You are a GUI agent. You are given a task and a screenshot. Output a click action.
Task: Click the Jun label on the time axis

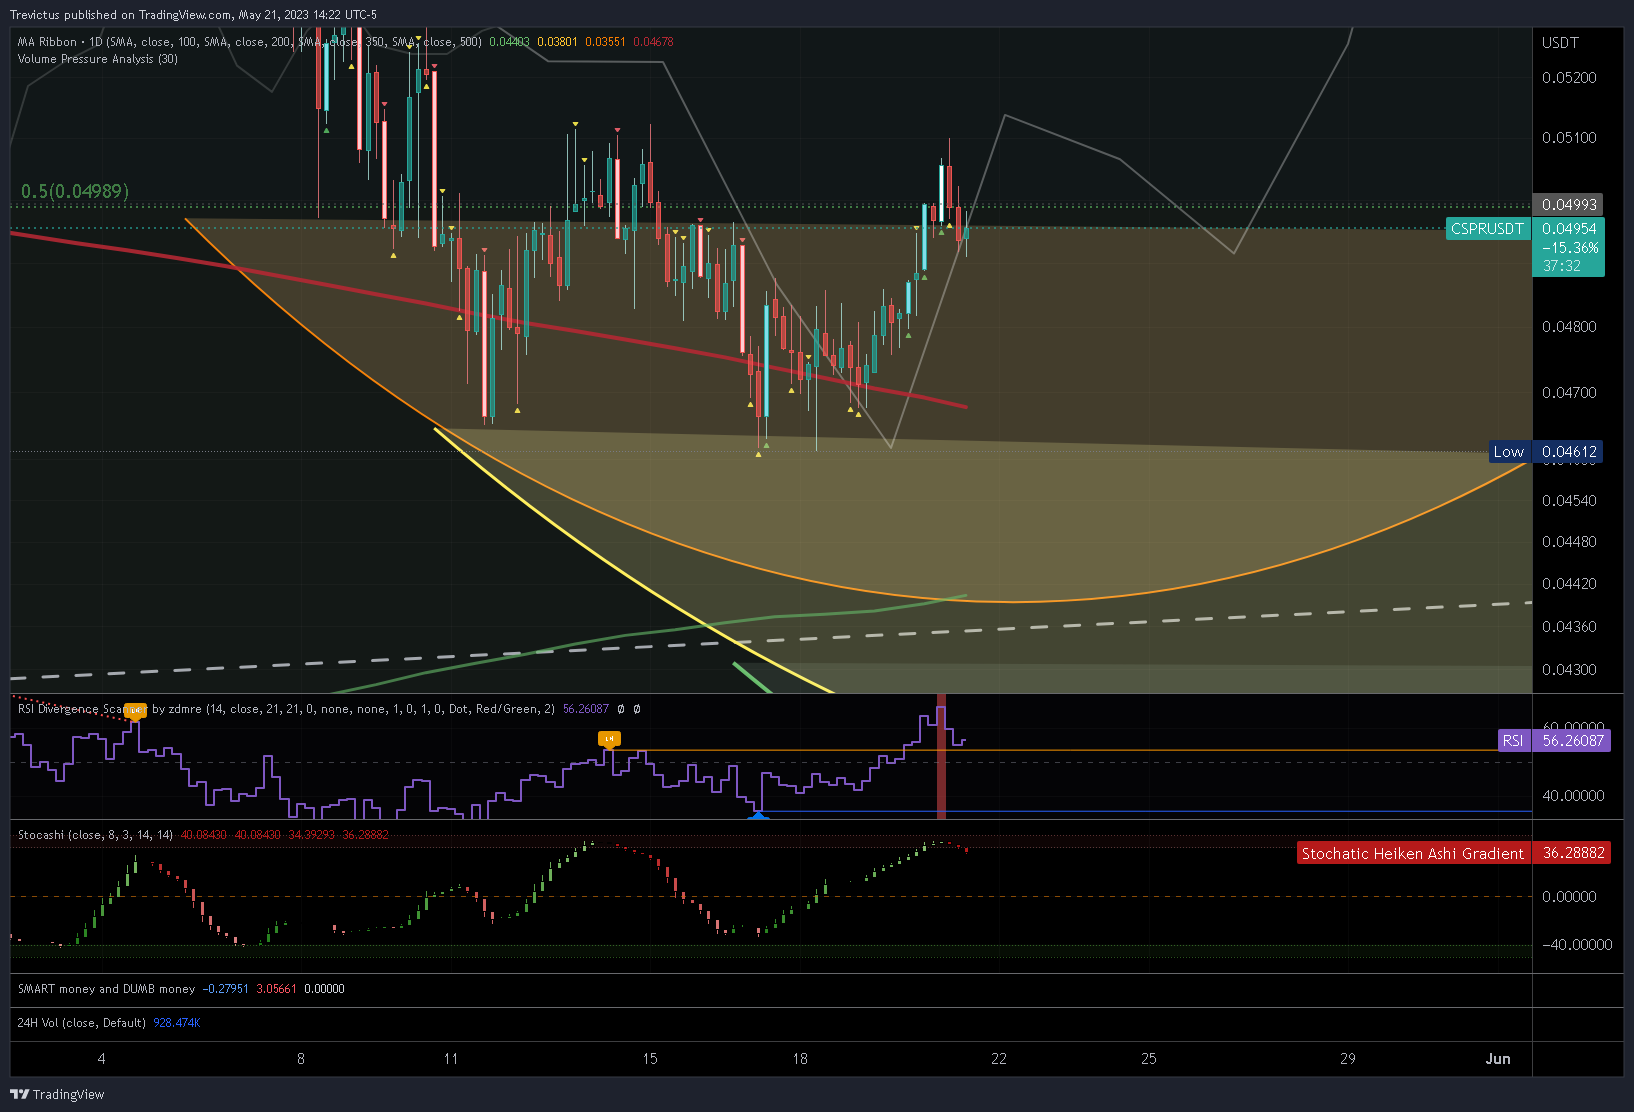1498,1059
